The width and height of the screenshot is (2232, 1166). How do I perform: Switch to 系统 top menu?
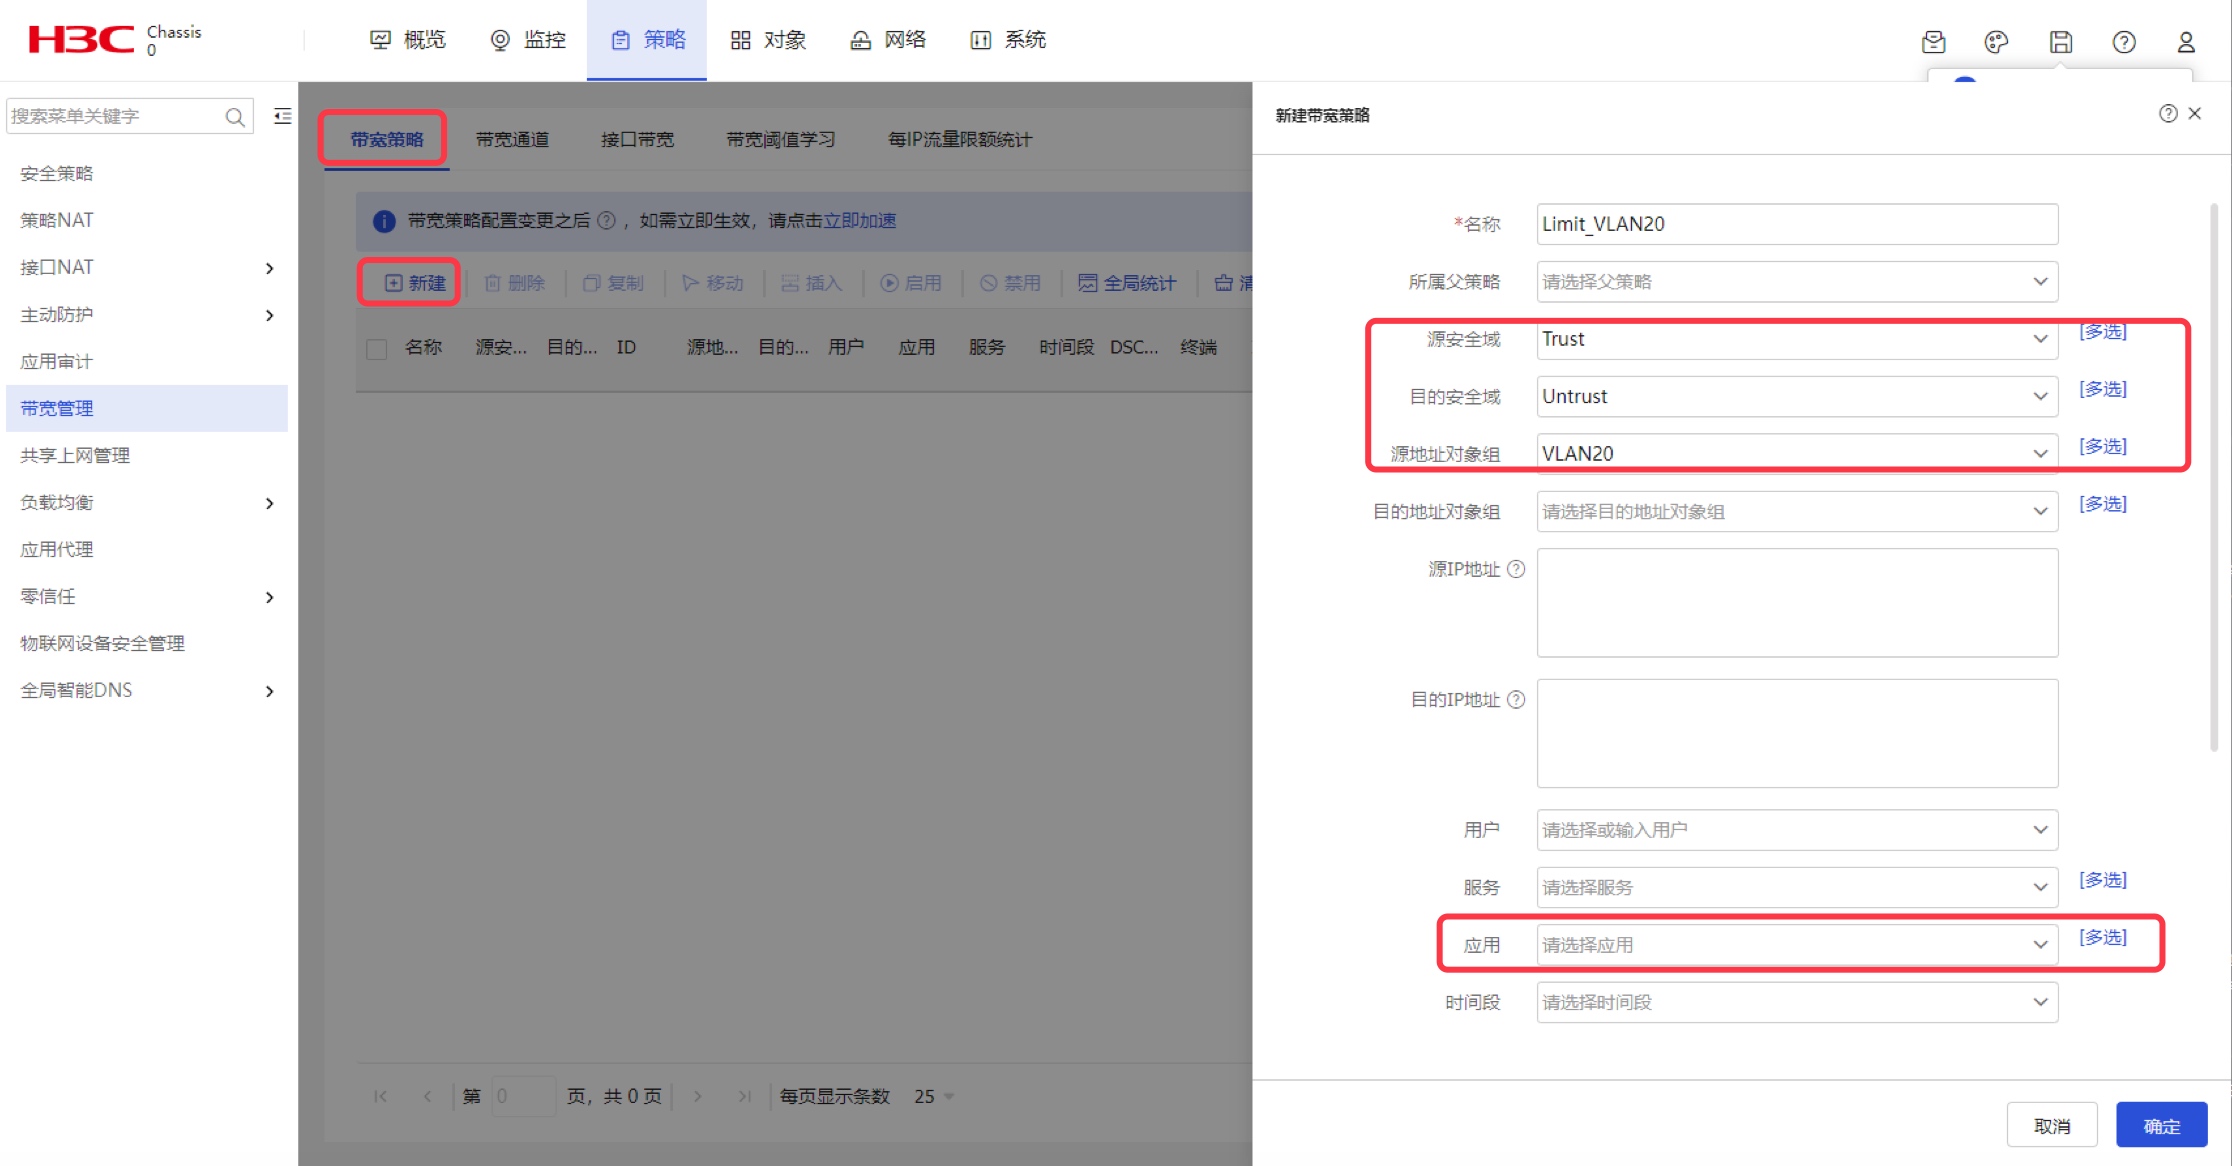[1008, 40]
